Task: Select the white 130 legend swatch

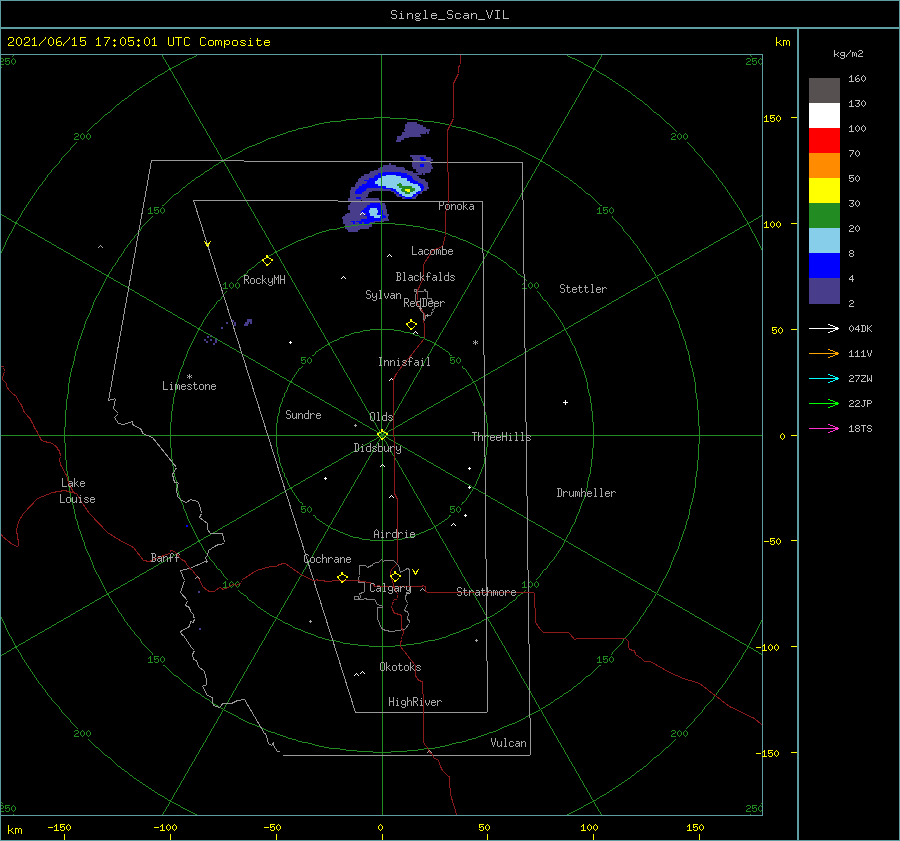Action: click(x=824, y=115)
